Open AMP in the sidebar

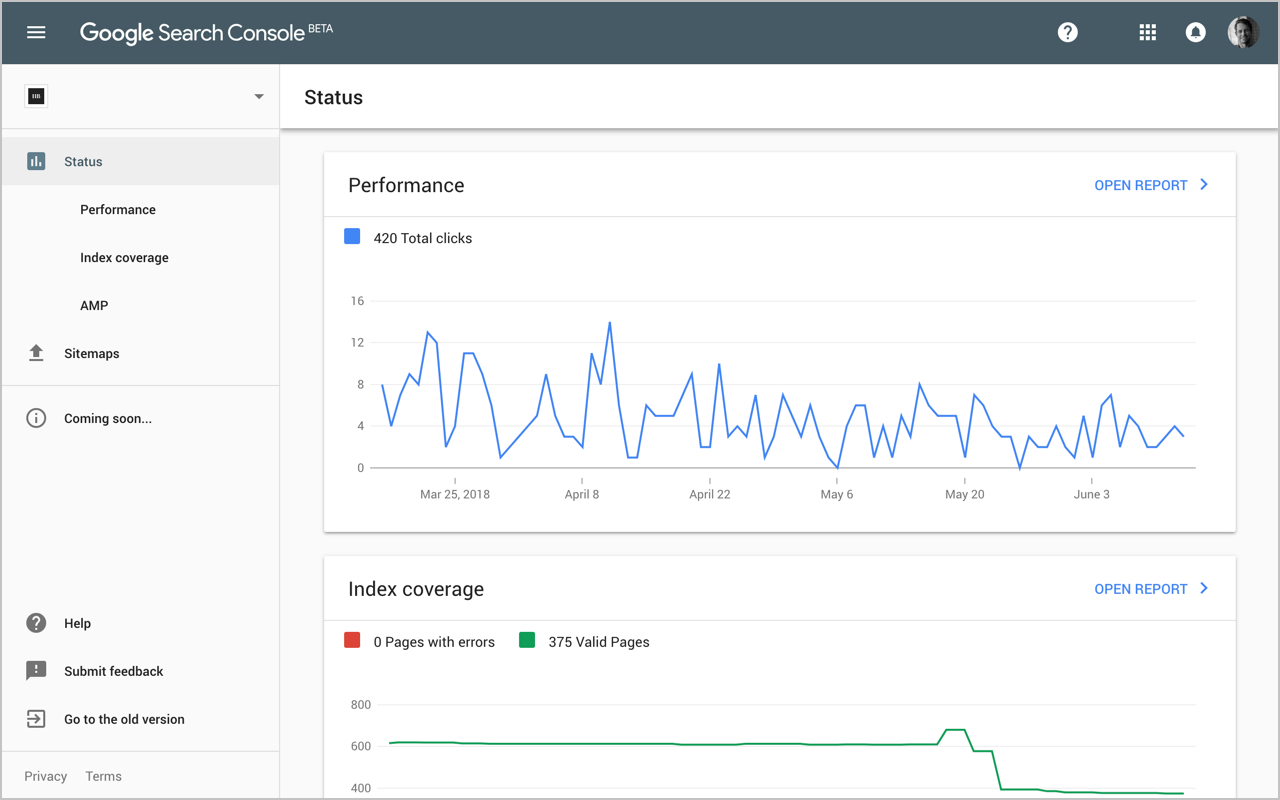coord(94,306)
